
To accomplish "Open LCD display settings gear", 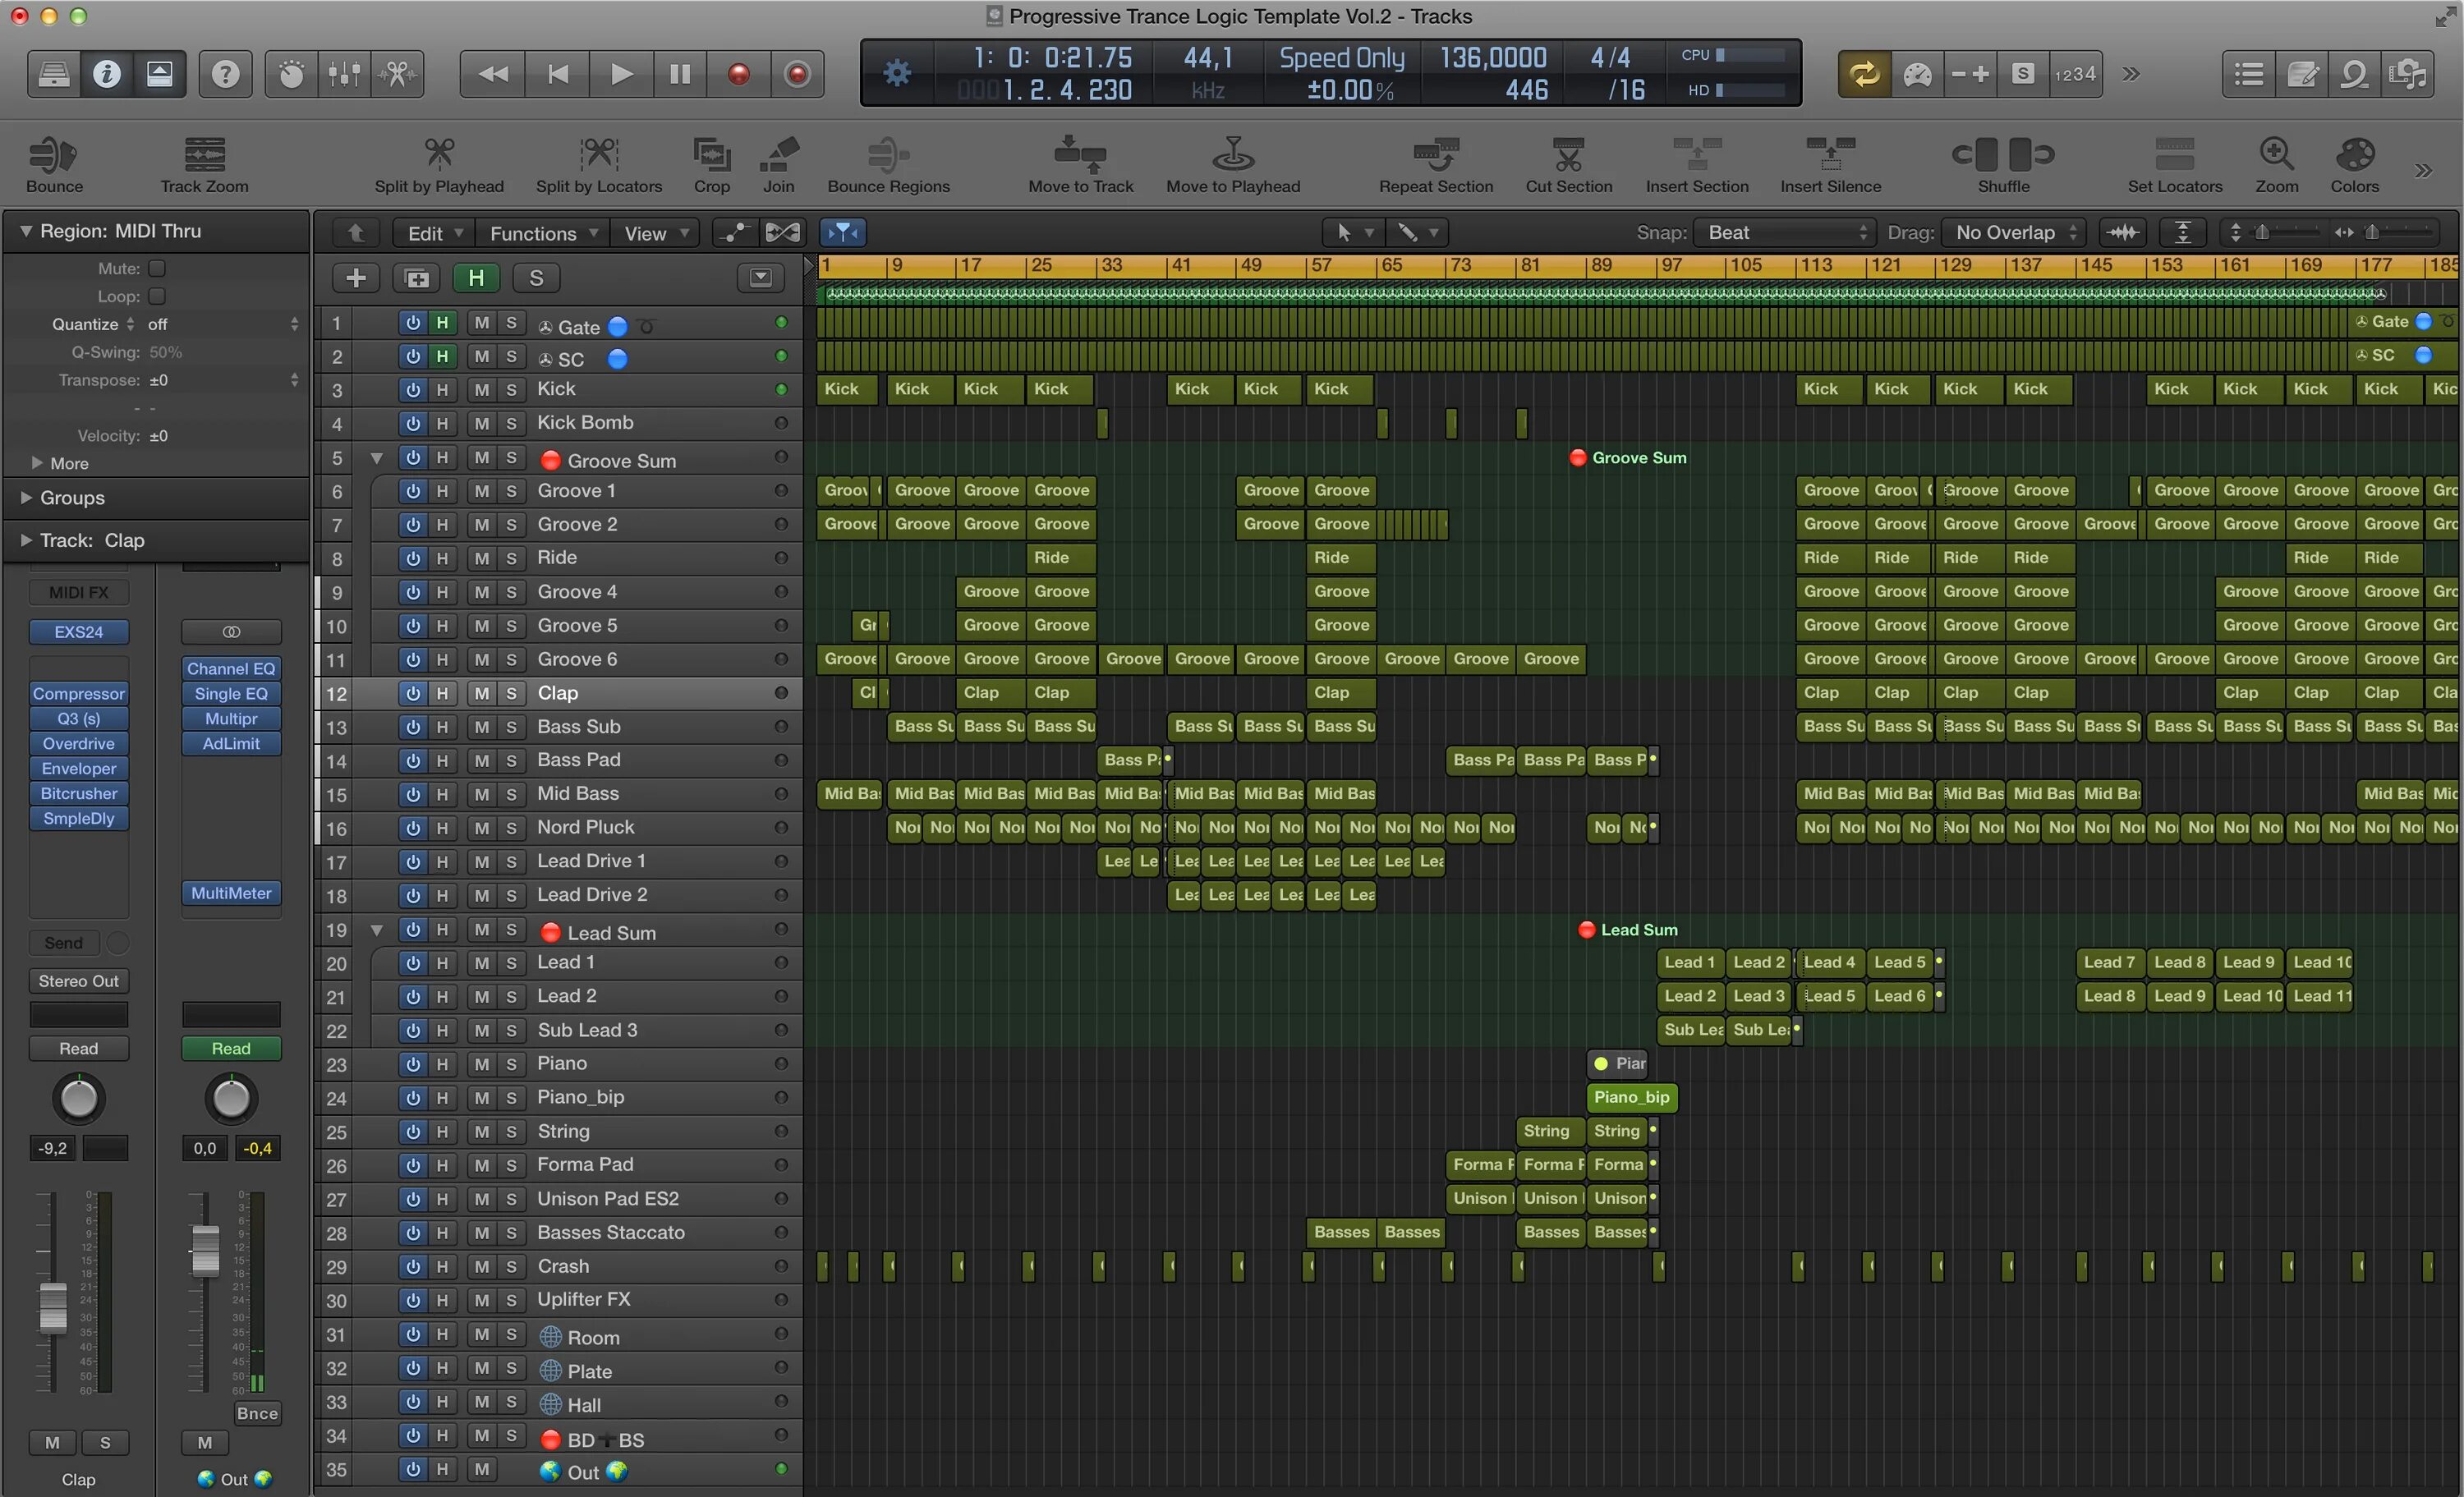I will [897, 73].
